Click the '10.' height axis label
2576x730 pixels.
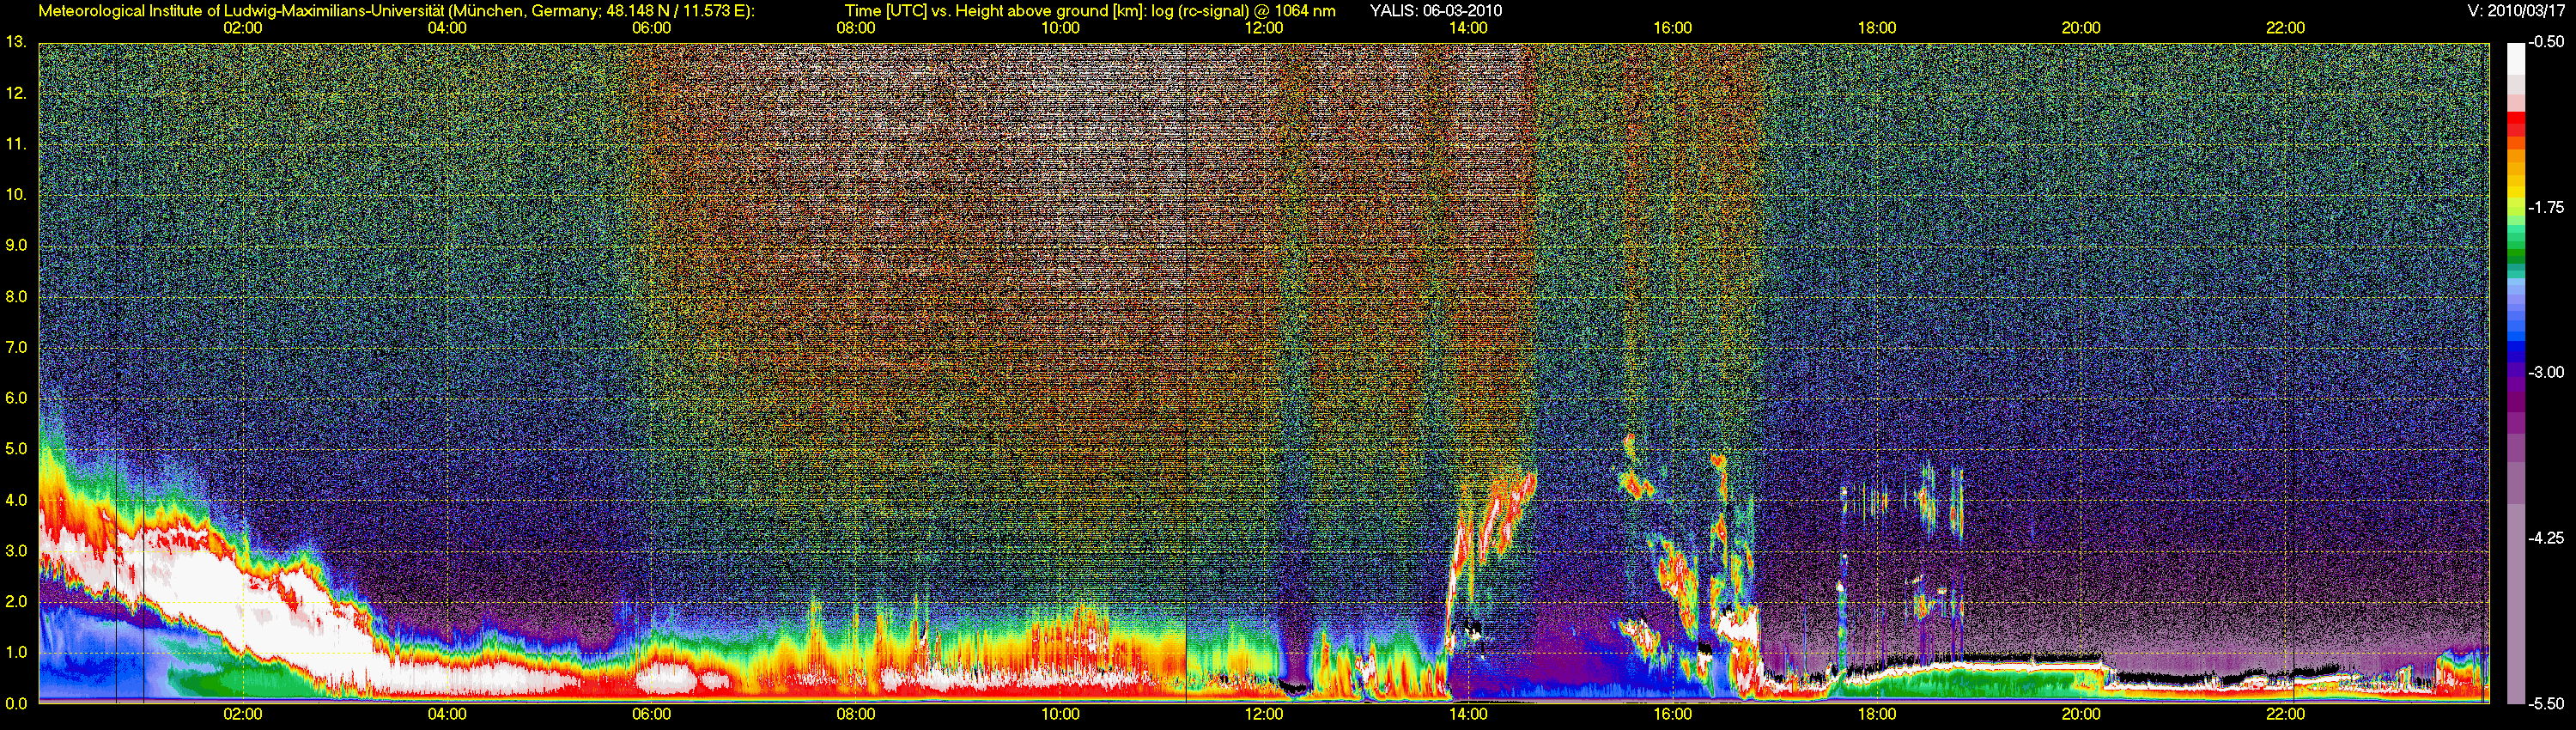16,195
